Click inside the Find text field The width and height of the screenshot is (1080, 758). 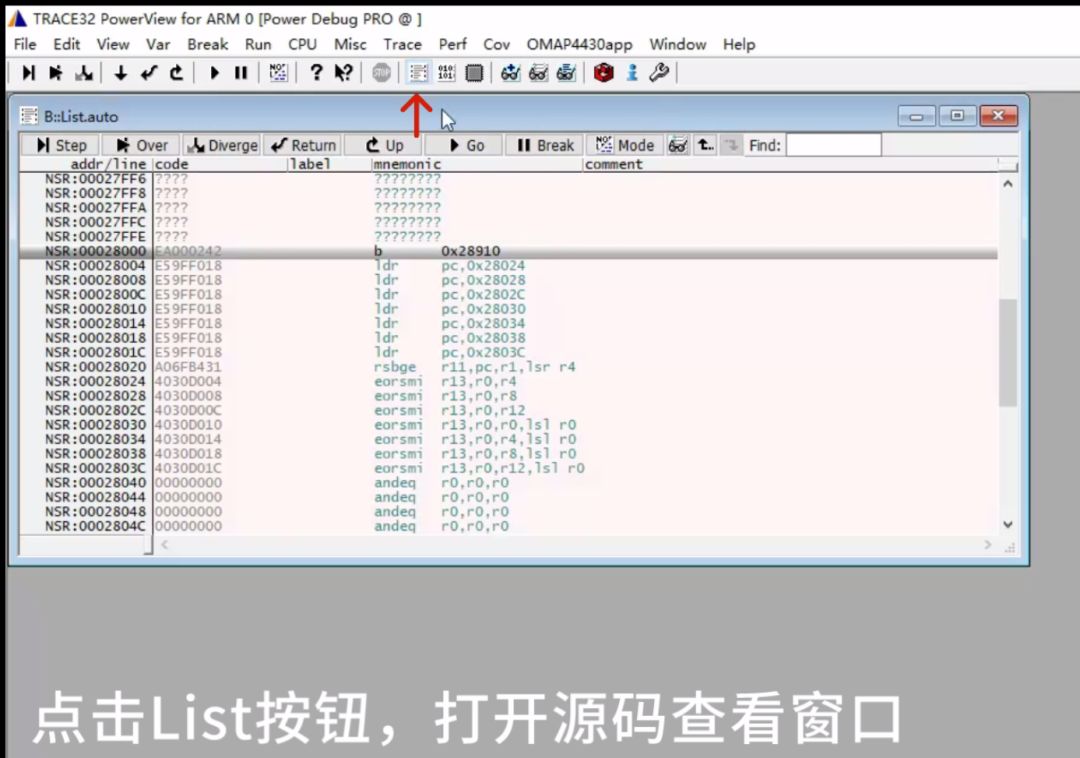[835, 145]
